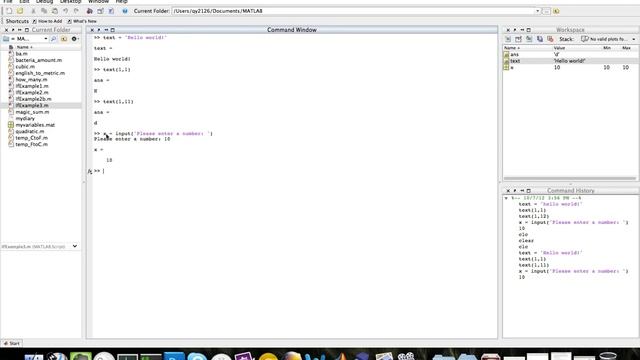
Task: Click the New file toolbar icon
Action: pos(9,11)
